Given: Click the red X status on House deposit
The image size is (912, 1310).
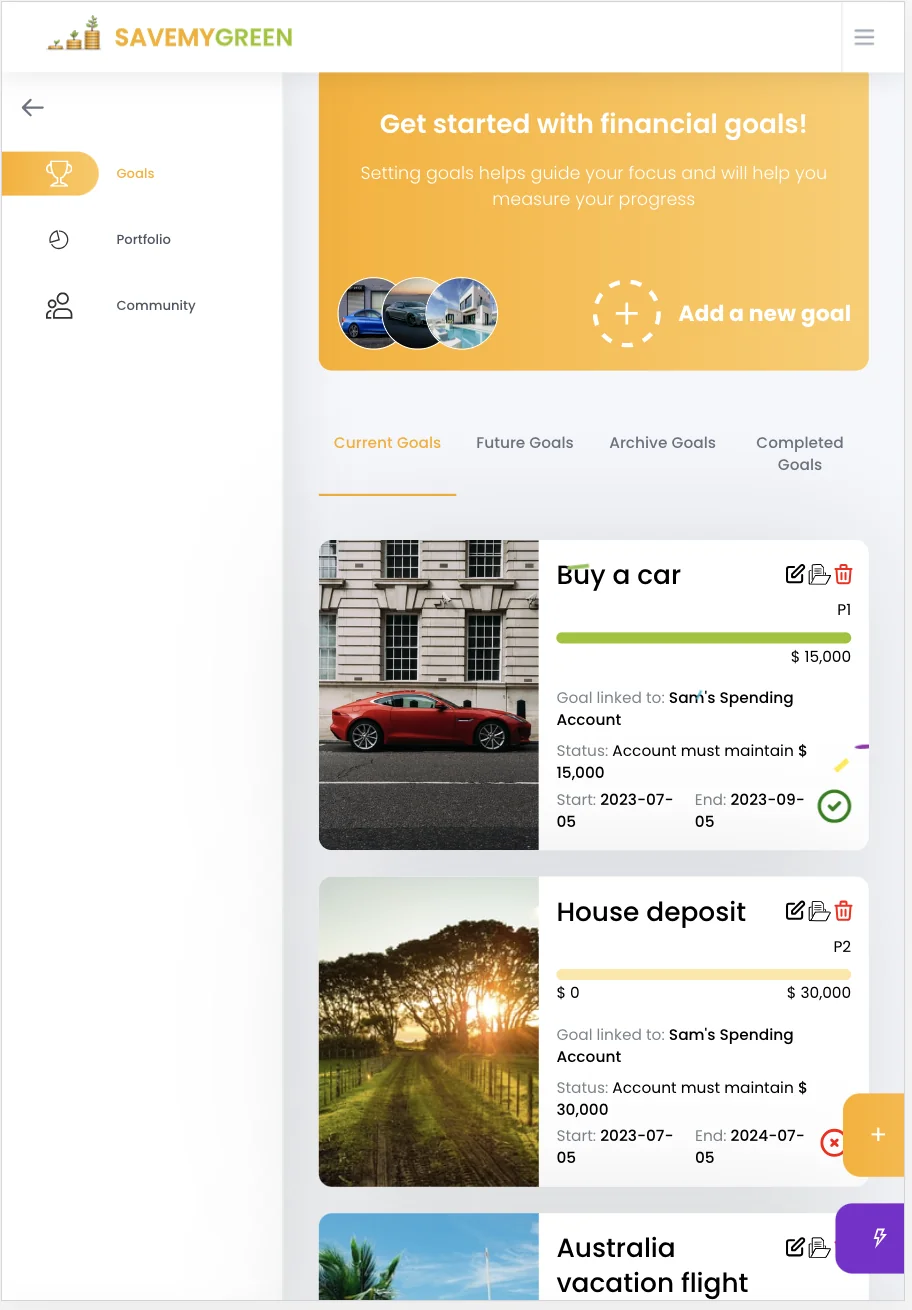Looking at the screenshot, I should (831, 1142).
